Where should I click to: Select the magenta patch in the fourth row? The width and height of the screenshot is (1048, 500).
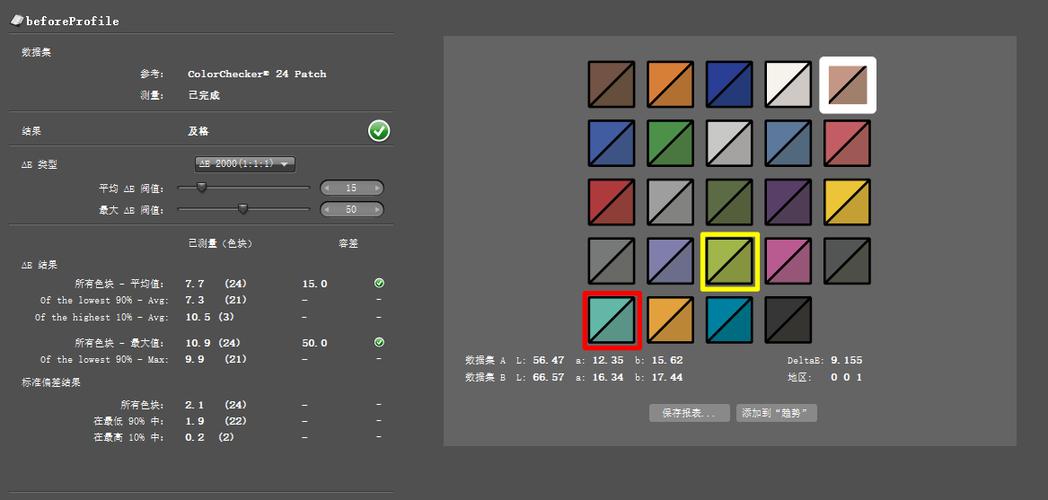coord(788,261)
